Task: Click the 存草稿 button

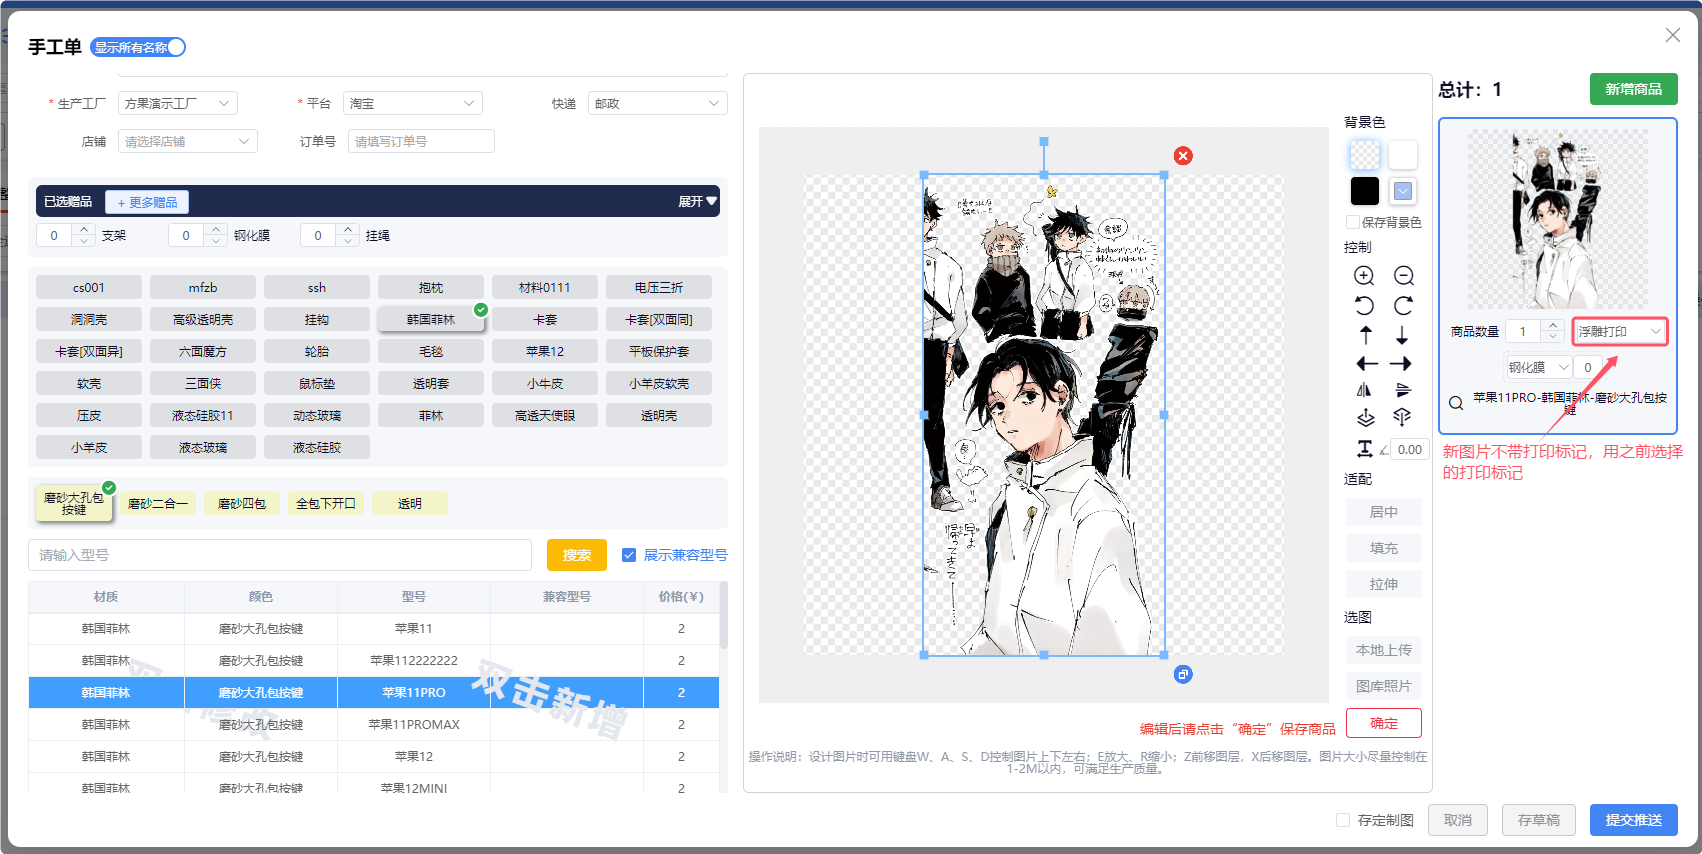Action: (1539, 820)
